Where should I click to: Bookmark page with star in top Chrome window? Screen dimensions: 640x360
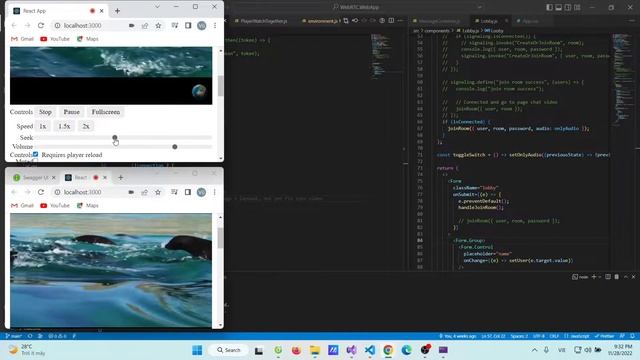coord(158,25)
